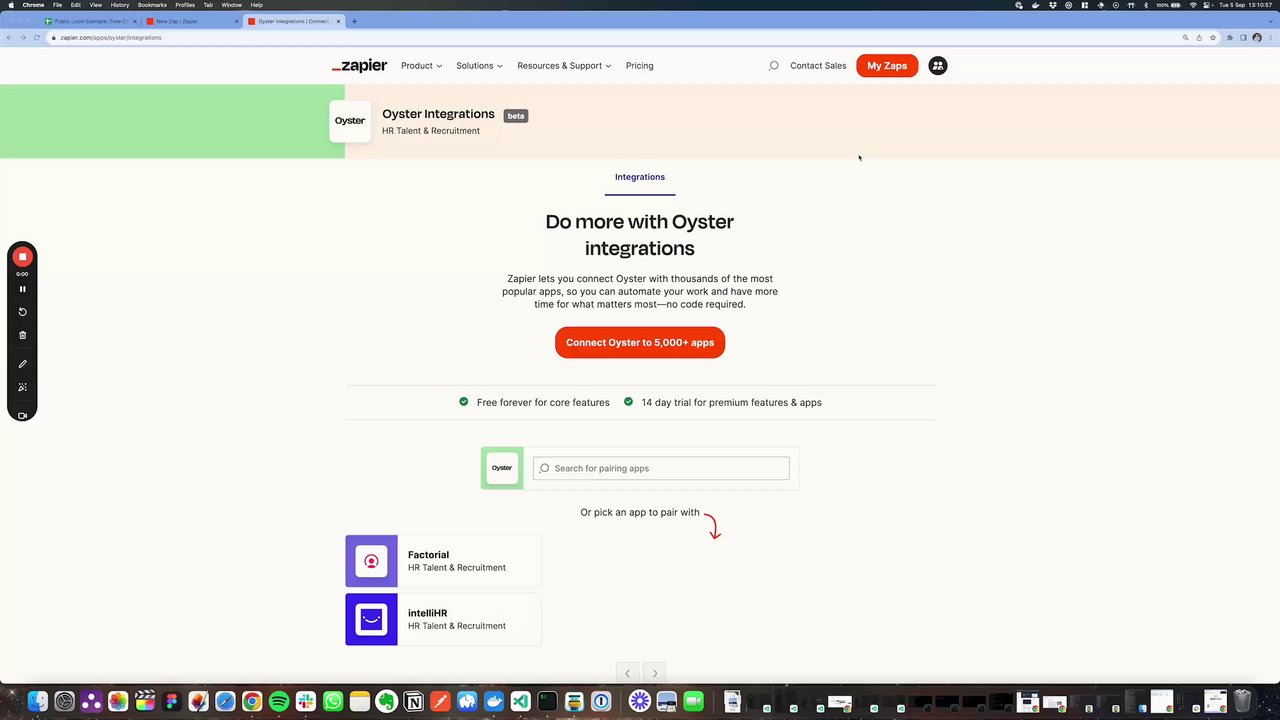This screenshot has width=1280, height=720.
Task: Stop the Loom recording
Action: click(x=22, y=257)
